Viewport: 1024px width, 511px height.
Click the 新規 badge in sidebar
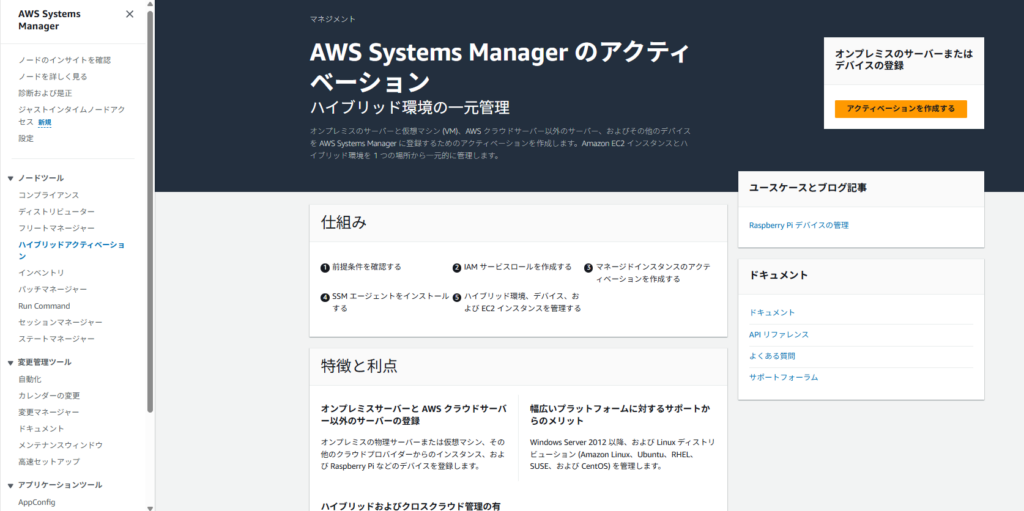point(44,123)
